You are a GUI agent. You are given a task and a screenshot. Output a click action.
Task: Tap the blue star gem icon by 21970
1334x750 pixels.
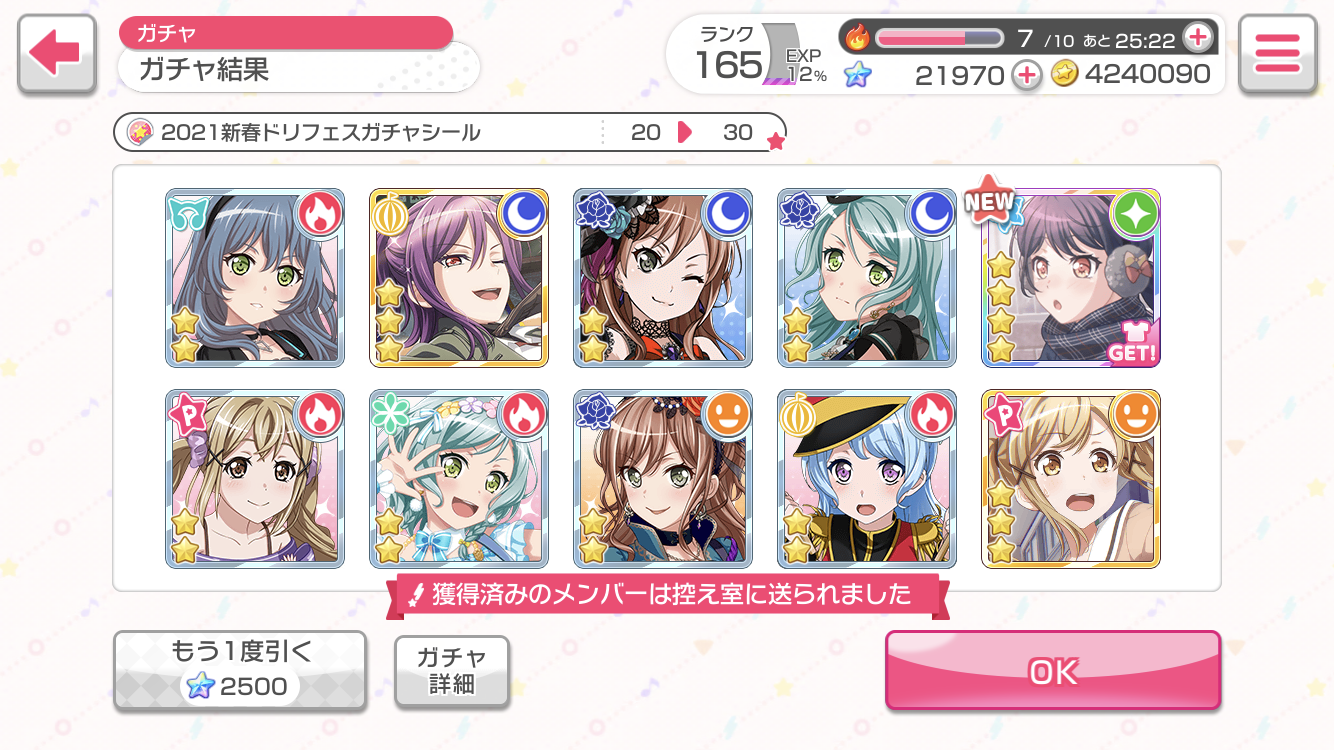[x=857, y=74]
